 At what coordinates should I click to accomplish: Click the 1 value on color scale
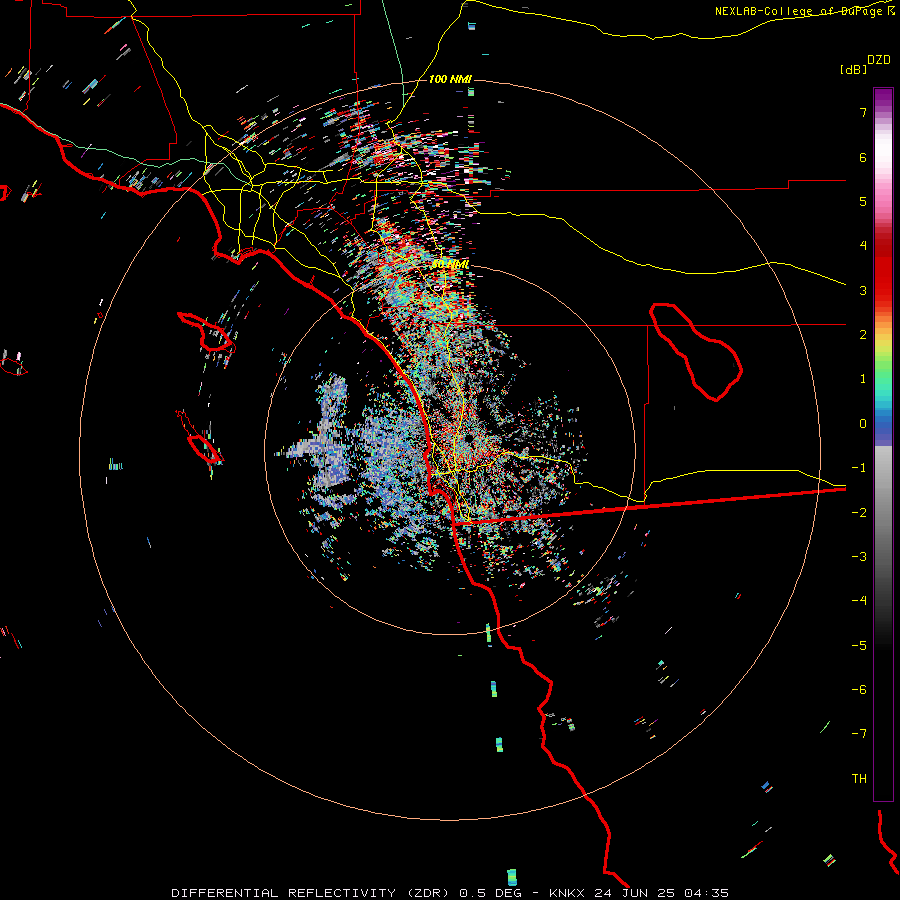pyautogui.click(x=863, y=379)
